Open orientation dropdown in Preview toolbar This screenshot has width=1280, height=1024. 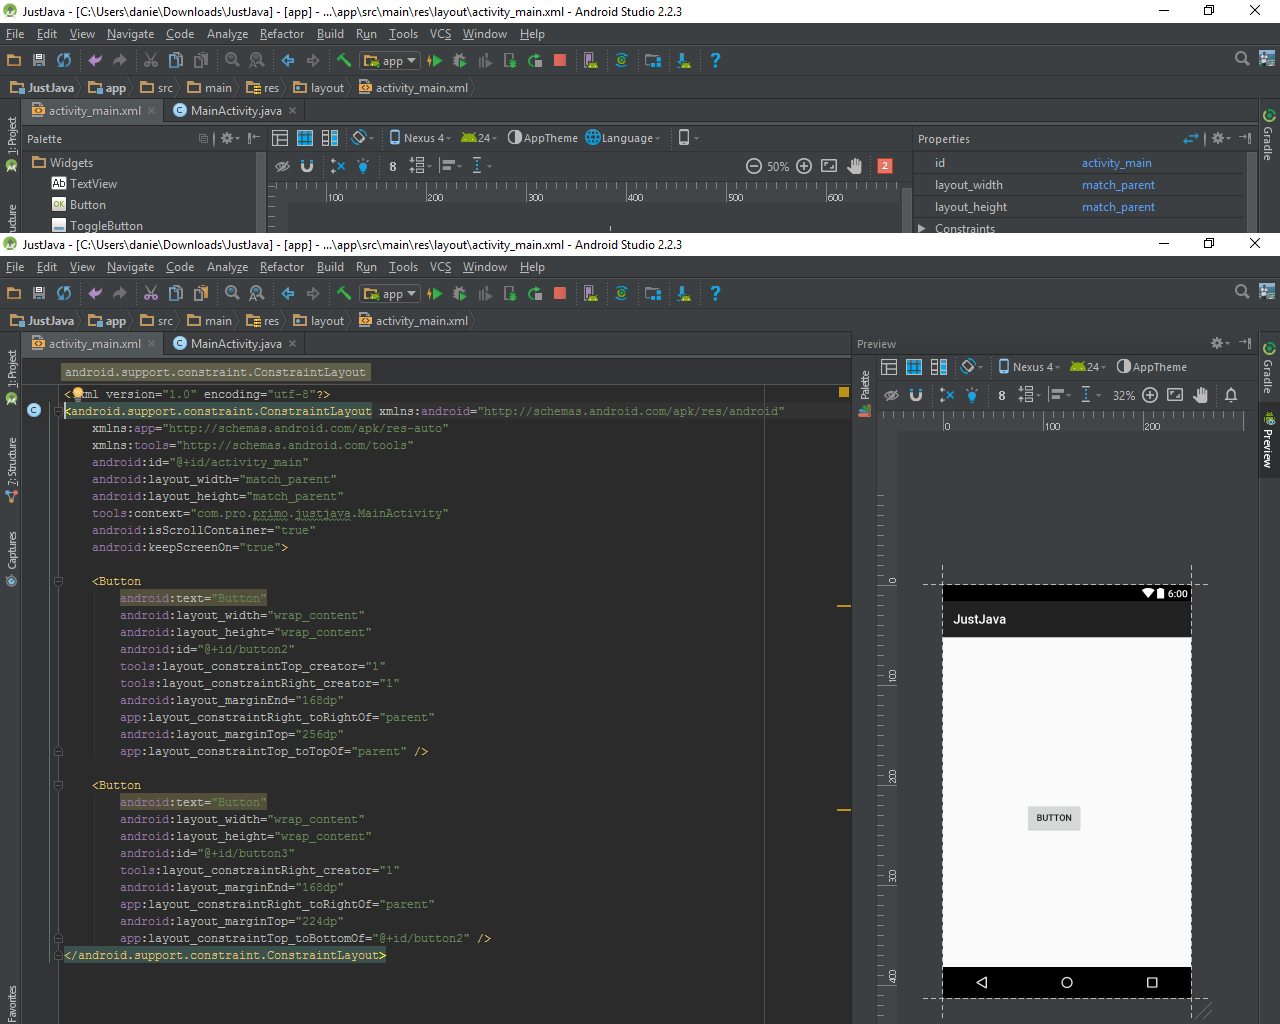click(x=971, y=367)
